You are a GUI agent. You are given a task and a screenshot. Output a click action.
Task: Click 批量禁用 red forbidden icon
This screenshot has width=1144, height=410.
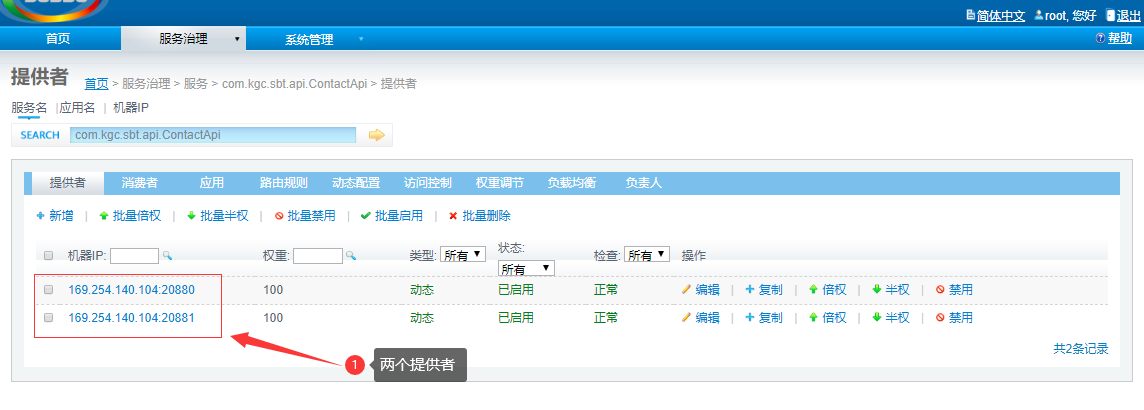pyautogui.click(x=279, y=216)
